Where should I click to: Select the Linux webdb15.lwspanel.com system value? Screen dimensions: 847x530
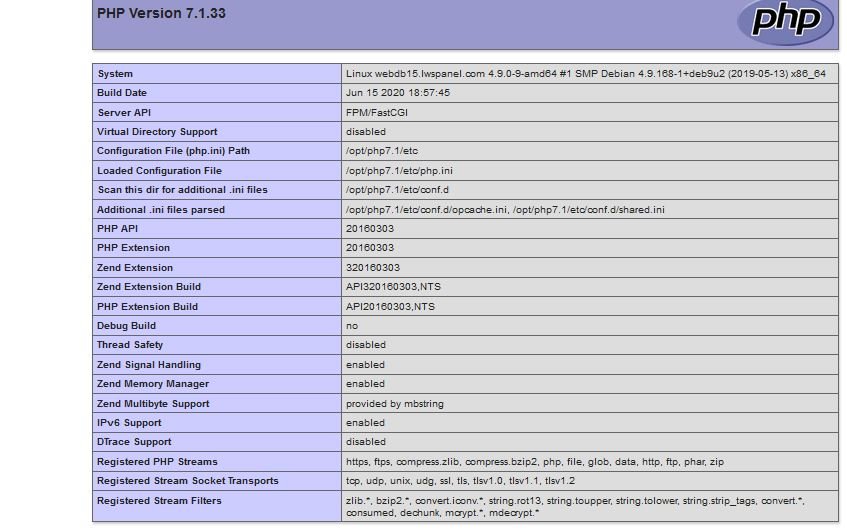[586, 73]
